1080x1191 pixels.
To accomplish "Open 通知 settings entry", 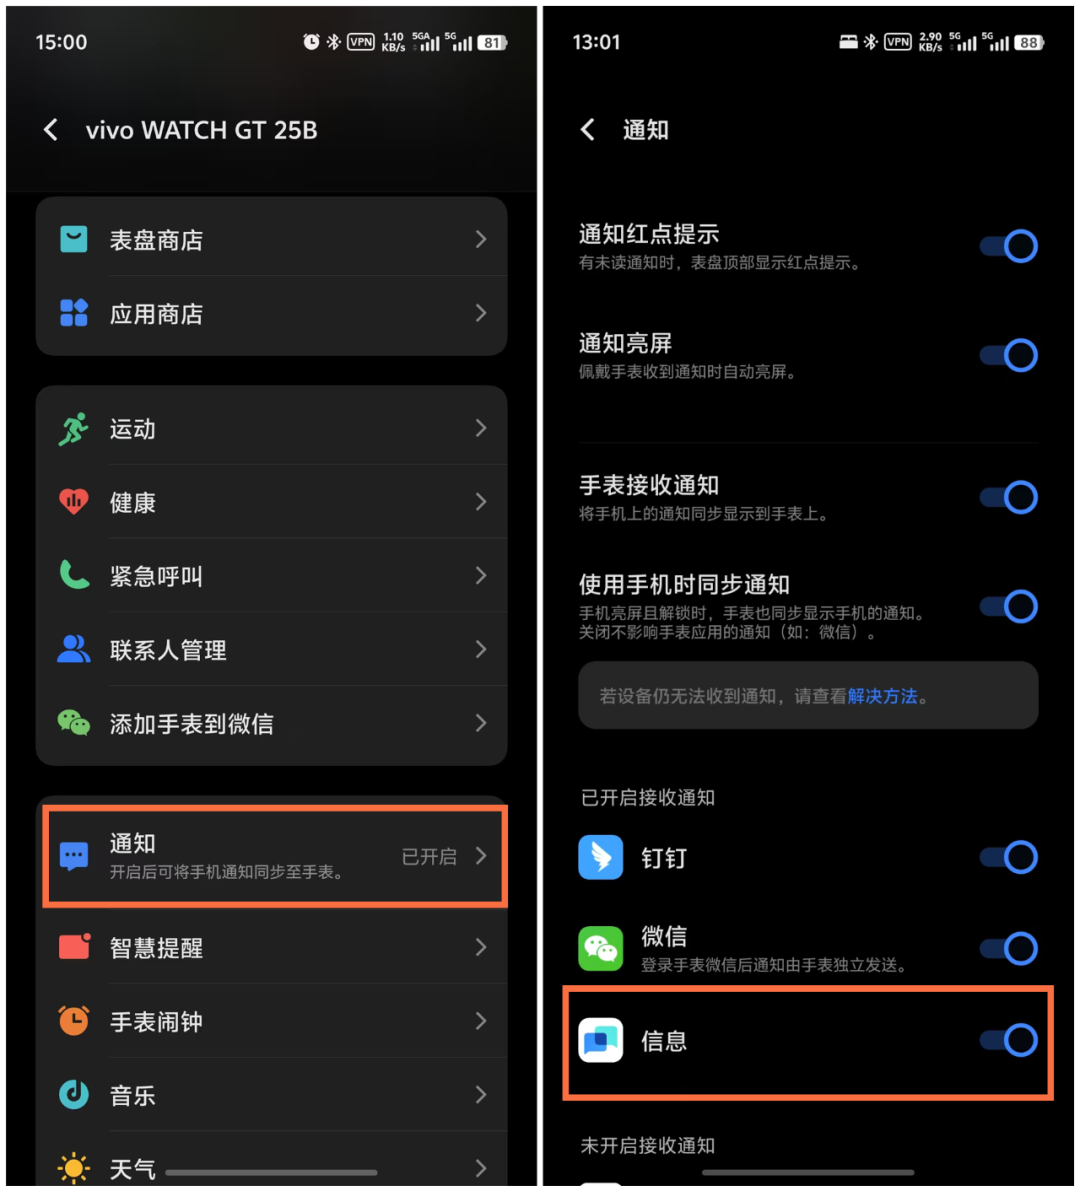I will [x=274, y=856].
